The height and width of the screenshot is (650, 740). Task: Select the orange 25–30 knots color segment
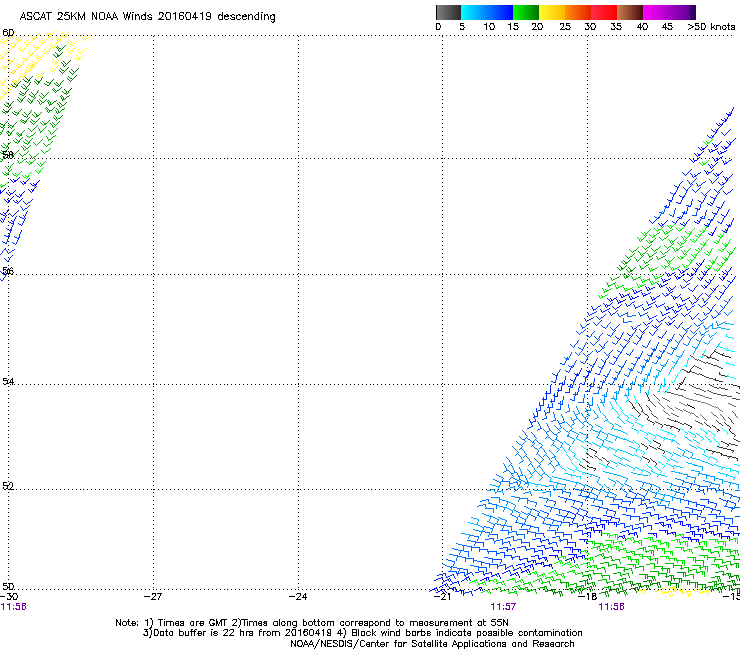(578, 12)
